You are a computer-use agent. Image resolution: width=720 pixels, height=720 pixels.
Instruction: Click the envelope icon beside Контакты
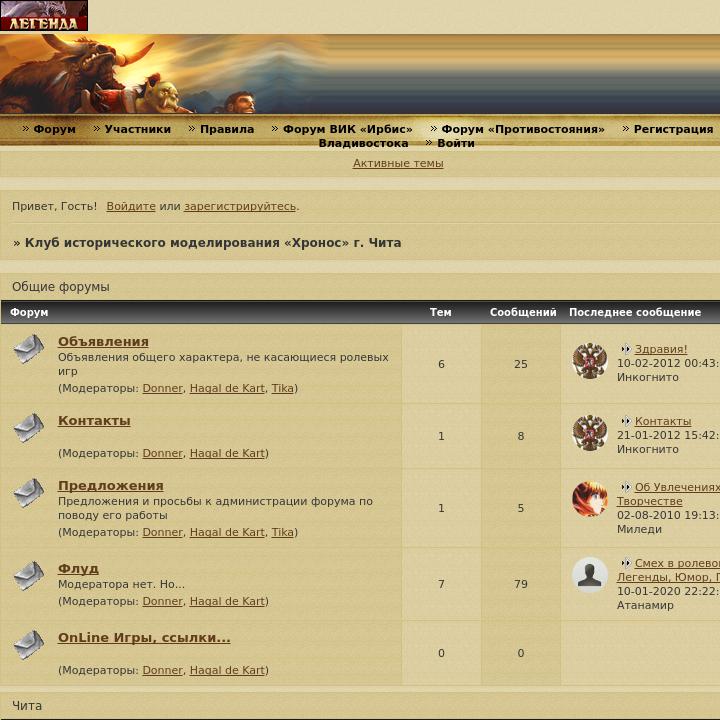tap(29, 428)
